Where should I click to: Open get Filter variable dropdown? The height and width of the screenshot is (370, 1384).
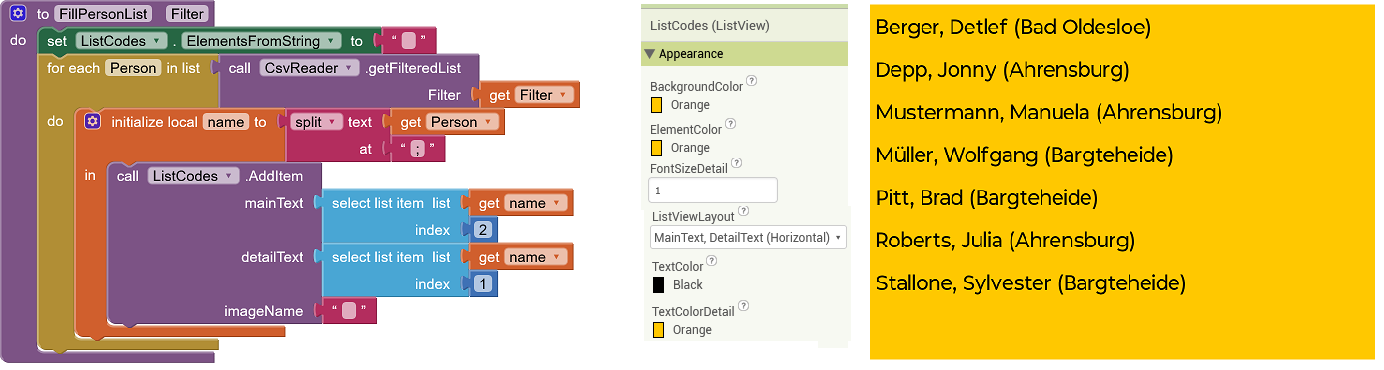[x=544, y=95]
